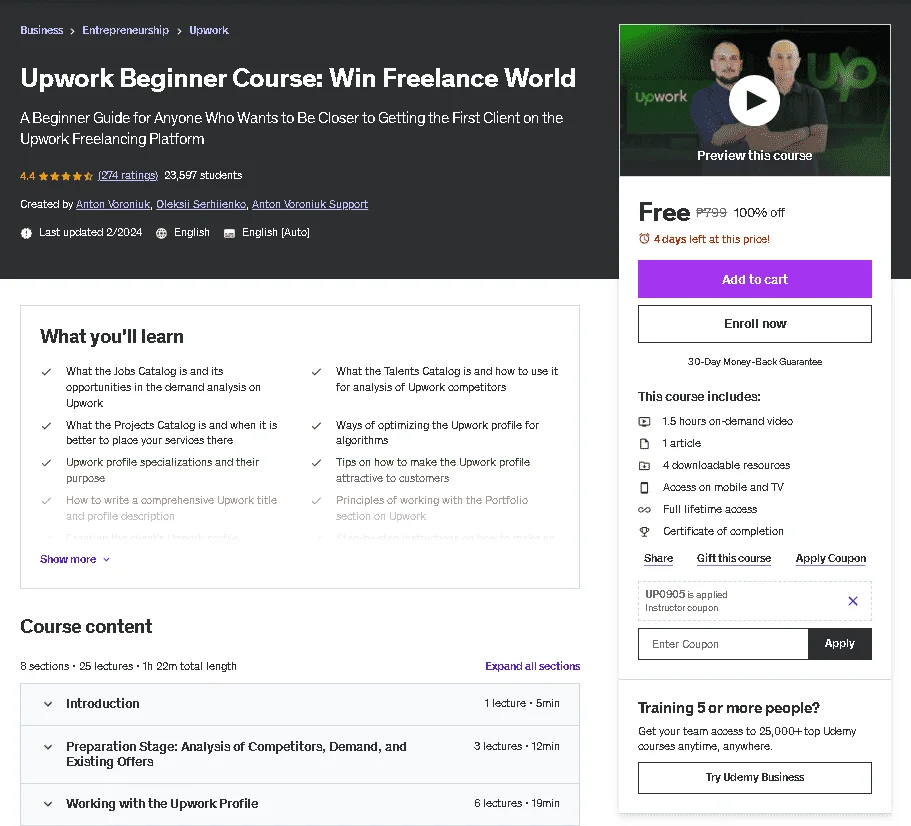Click the checkmark beside optimizing profile item

pos(316,426)
